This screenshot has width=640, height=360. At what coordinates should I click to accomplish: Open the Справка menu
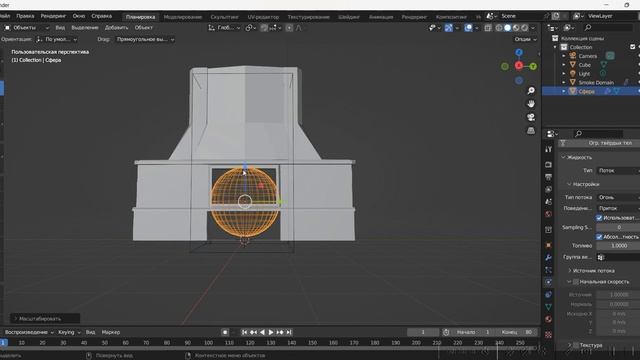point(102,16)
